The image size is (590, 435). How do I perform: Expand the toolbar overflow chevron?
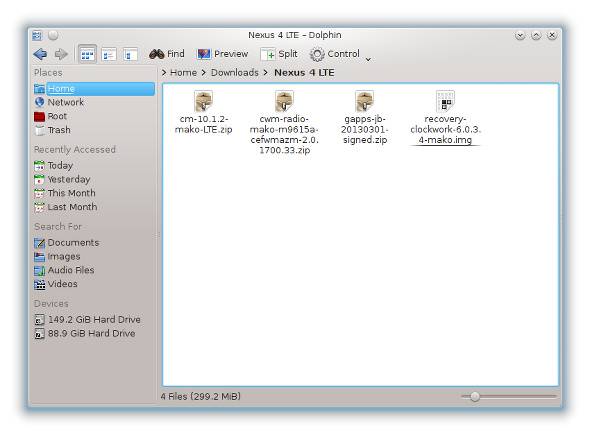tap(368, 59)
